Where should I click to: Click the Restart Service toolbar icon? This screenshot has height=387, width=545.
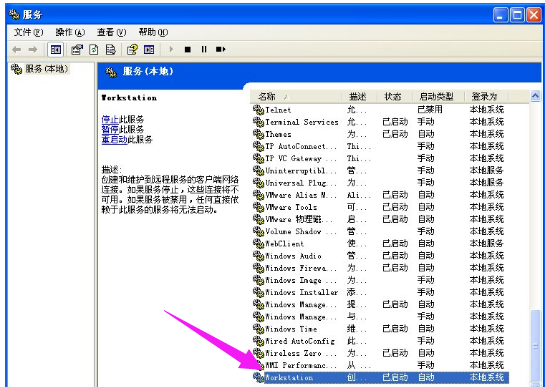(221, 50)
